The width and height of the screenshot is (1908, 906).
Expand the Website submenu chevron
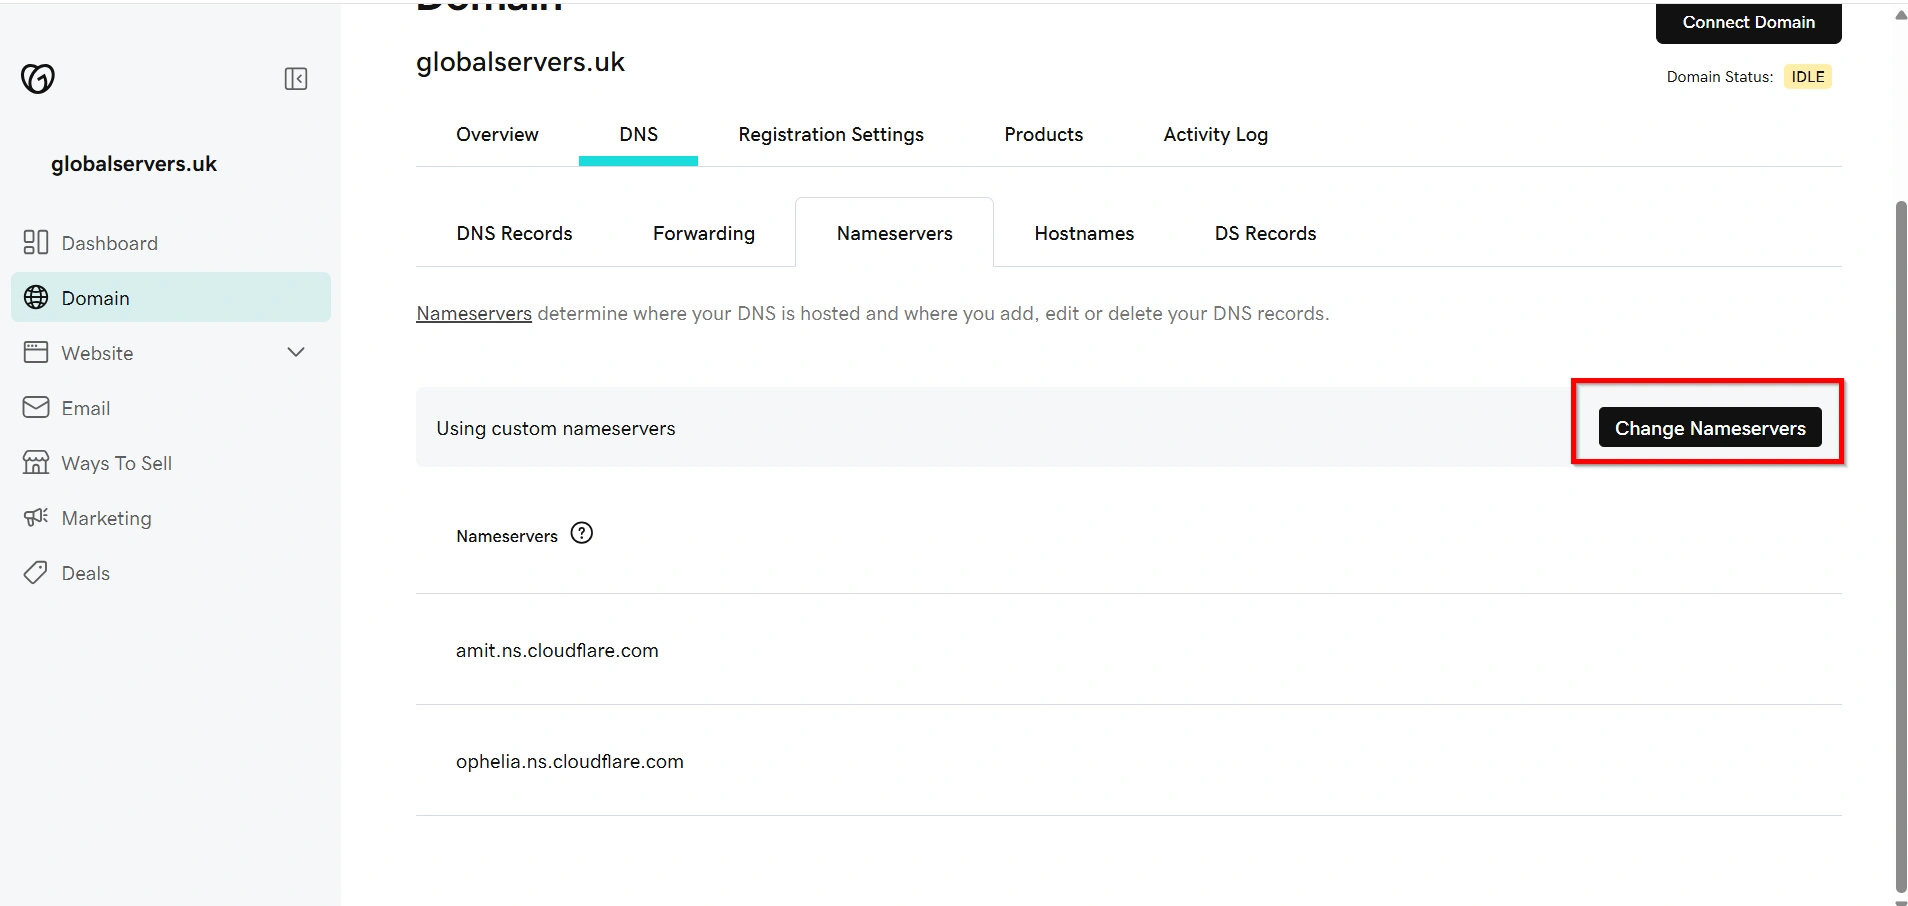[x=296, y=352]
